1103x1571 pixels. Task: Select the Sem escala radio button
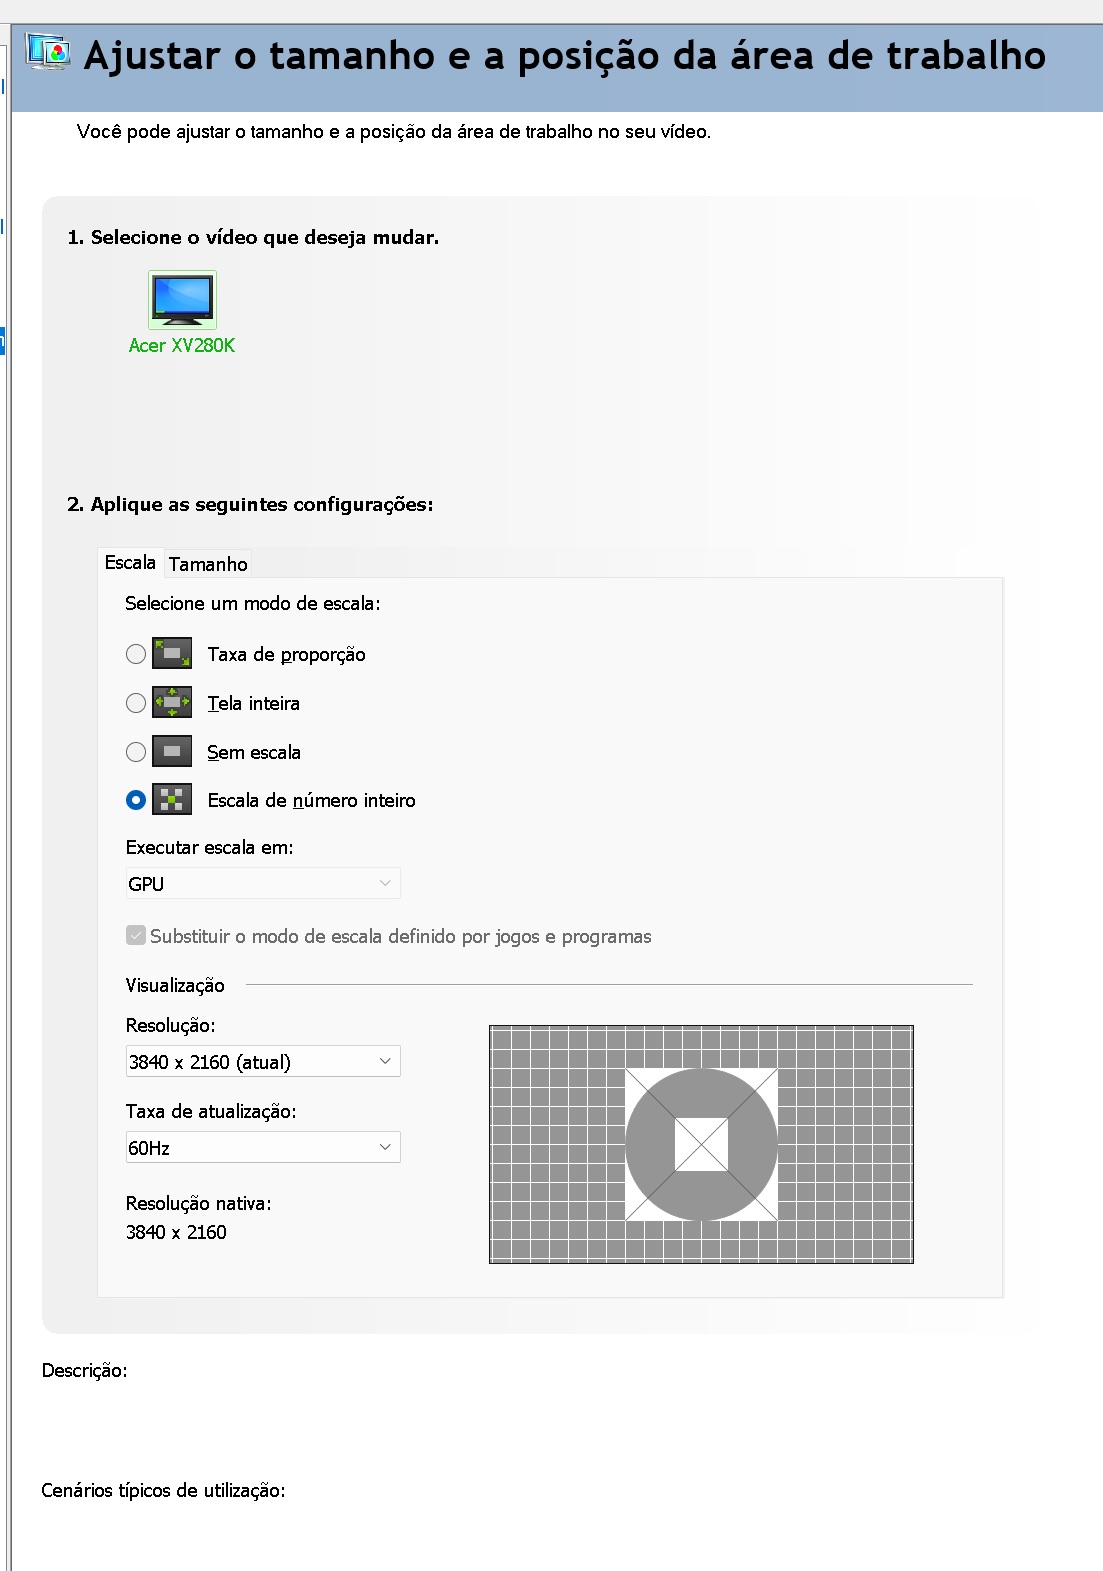click(x=136, y=752)
